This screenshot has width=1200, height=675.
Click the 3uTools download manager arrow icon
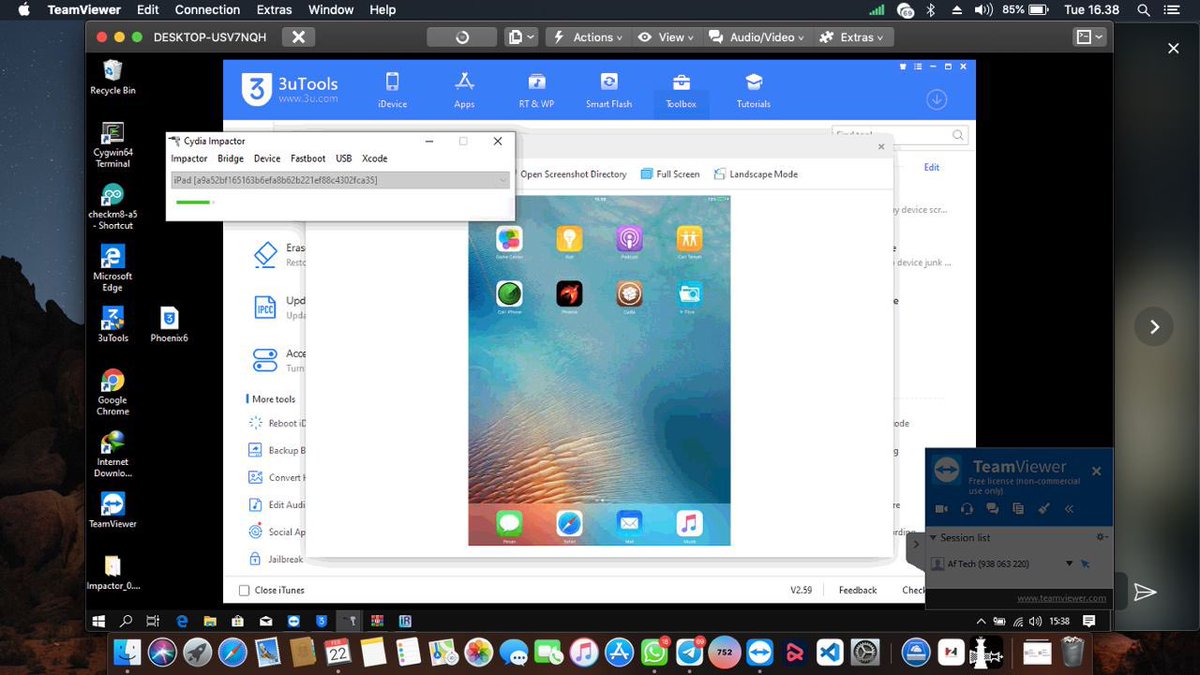click(936, 99)
